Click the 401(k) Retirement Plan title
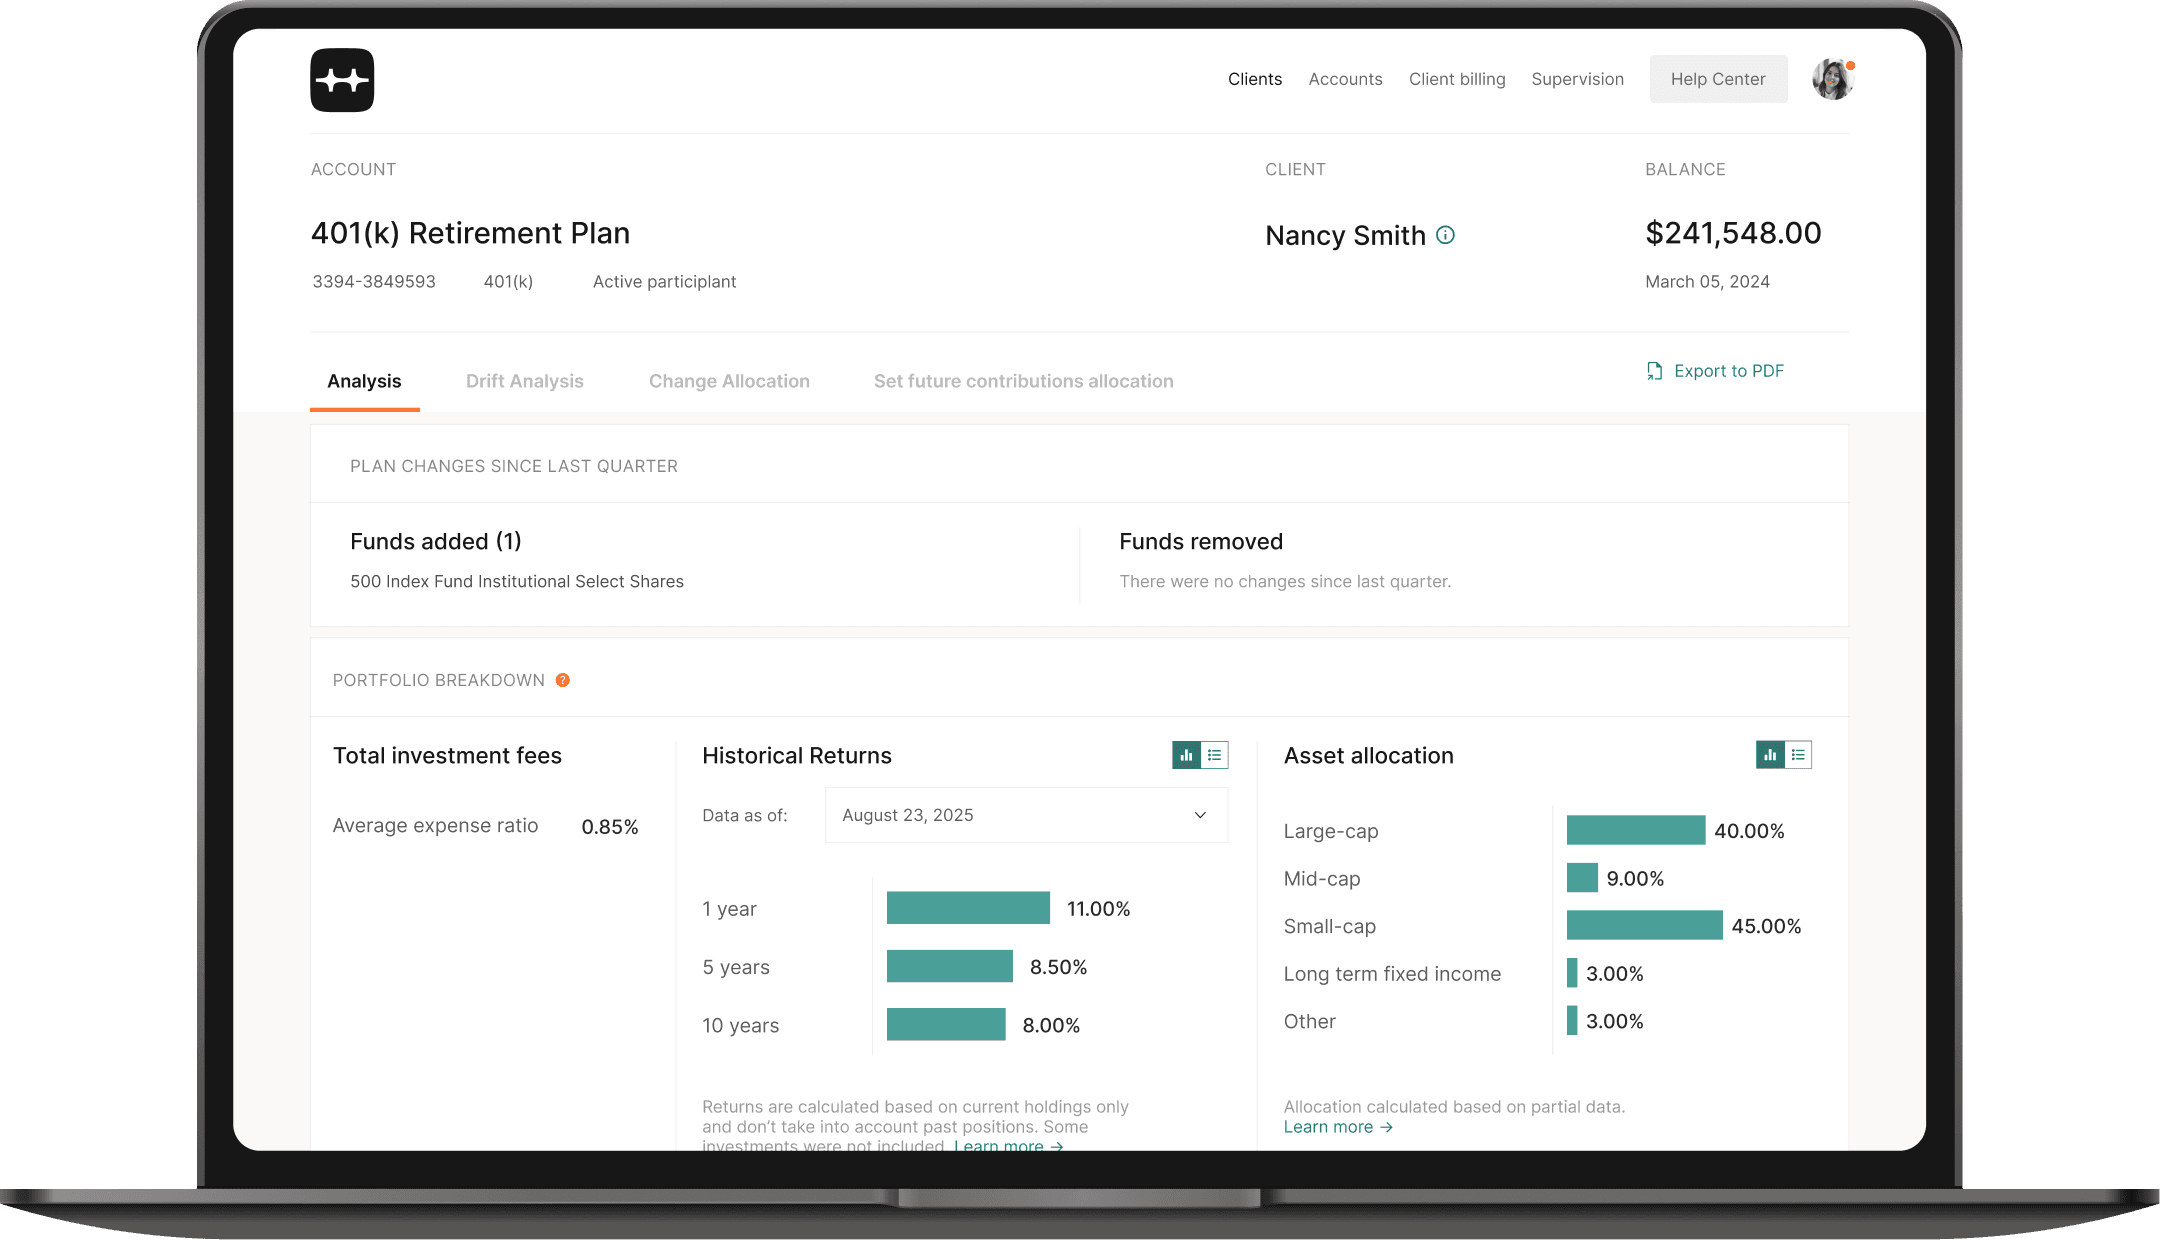Image resolution: width=2160 pixels, height=1240 pixels. (470, 233)
